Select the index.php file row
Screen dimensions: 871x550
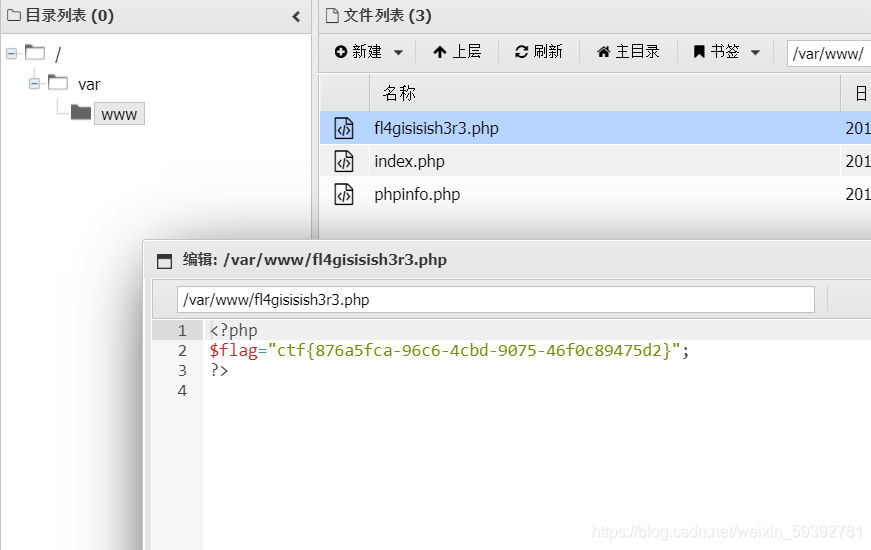(x=595, y=161)
